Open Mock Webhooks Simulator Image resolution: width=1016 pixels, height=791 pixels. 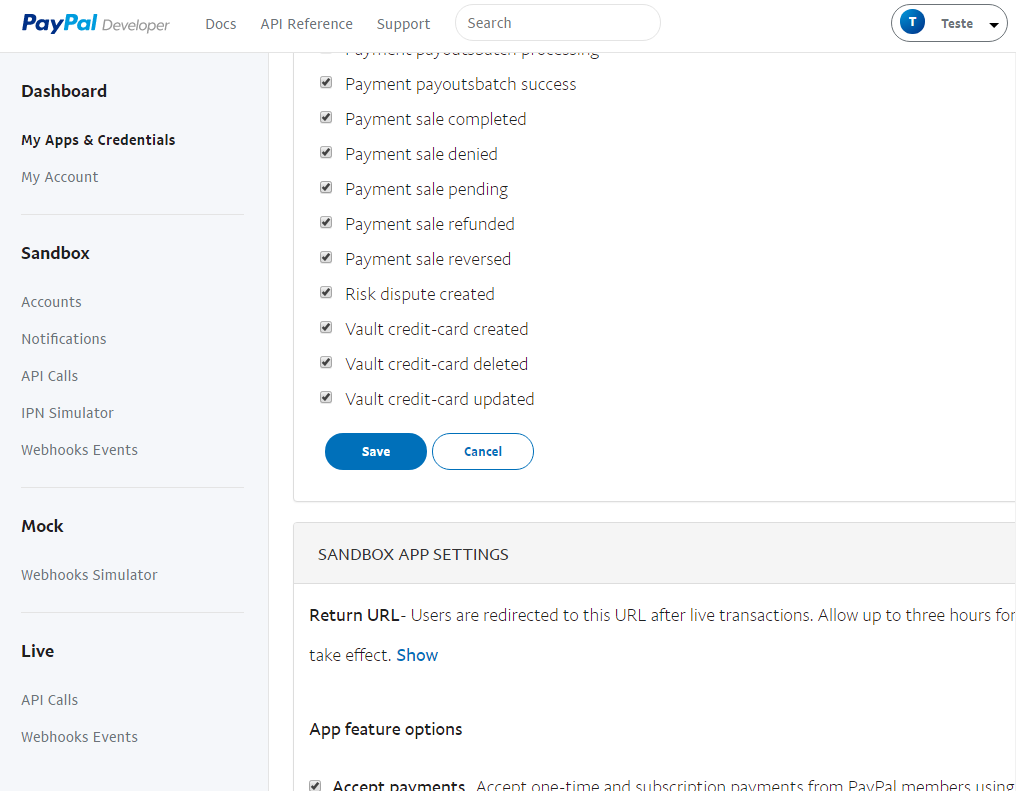click(x=89, y=575)
